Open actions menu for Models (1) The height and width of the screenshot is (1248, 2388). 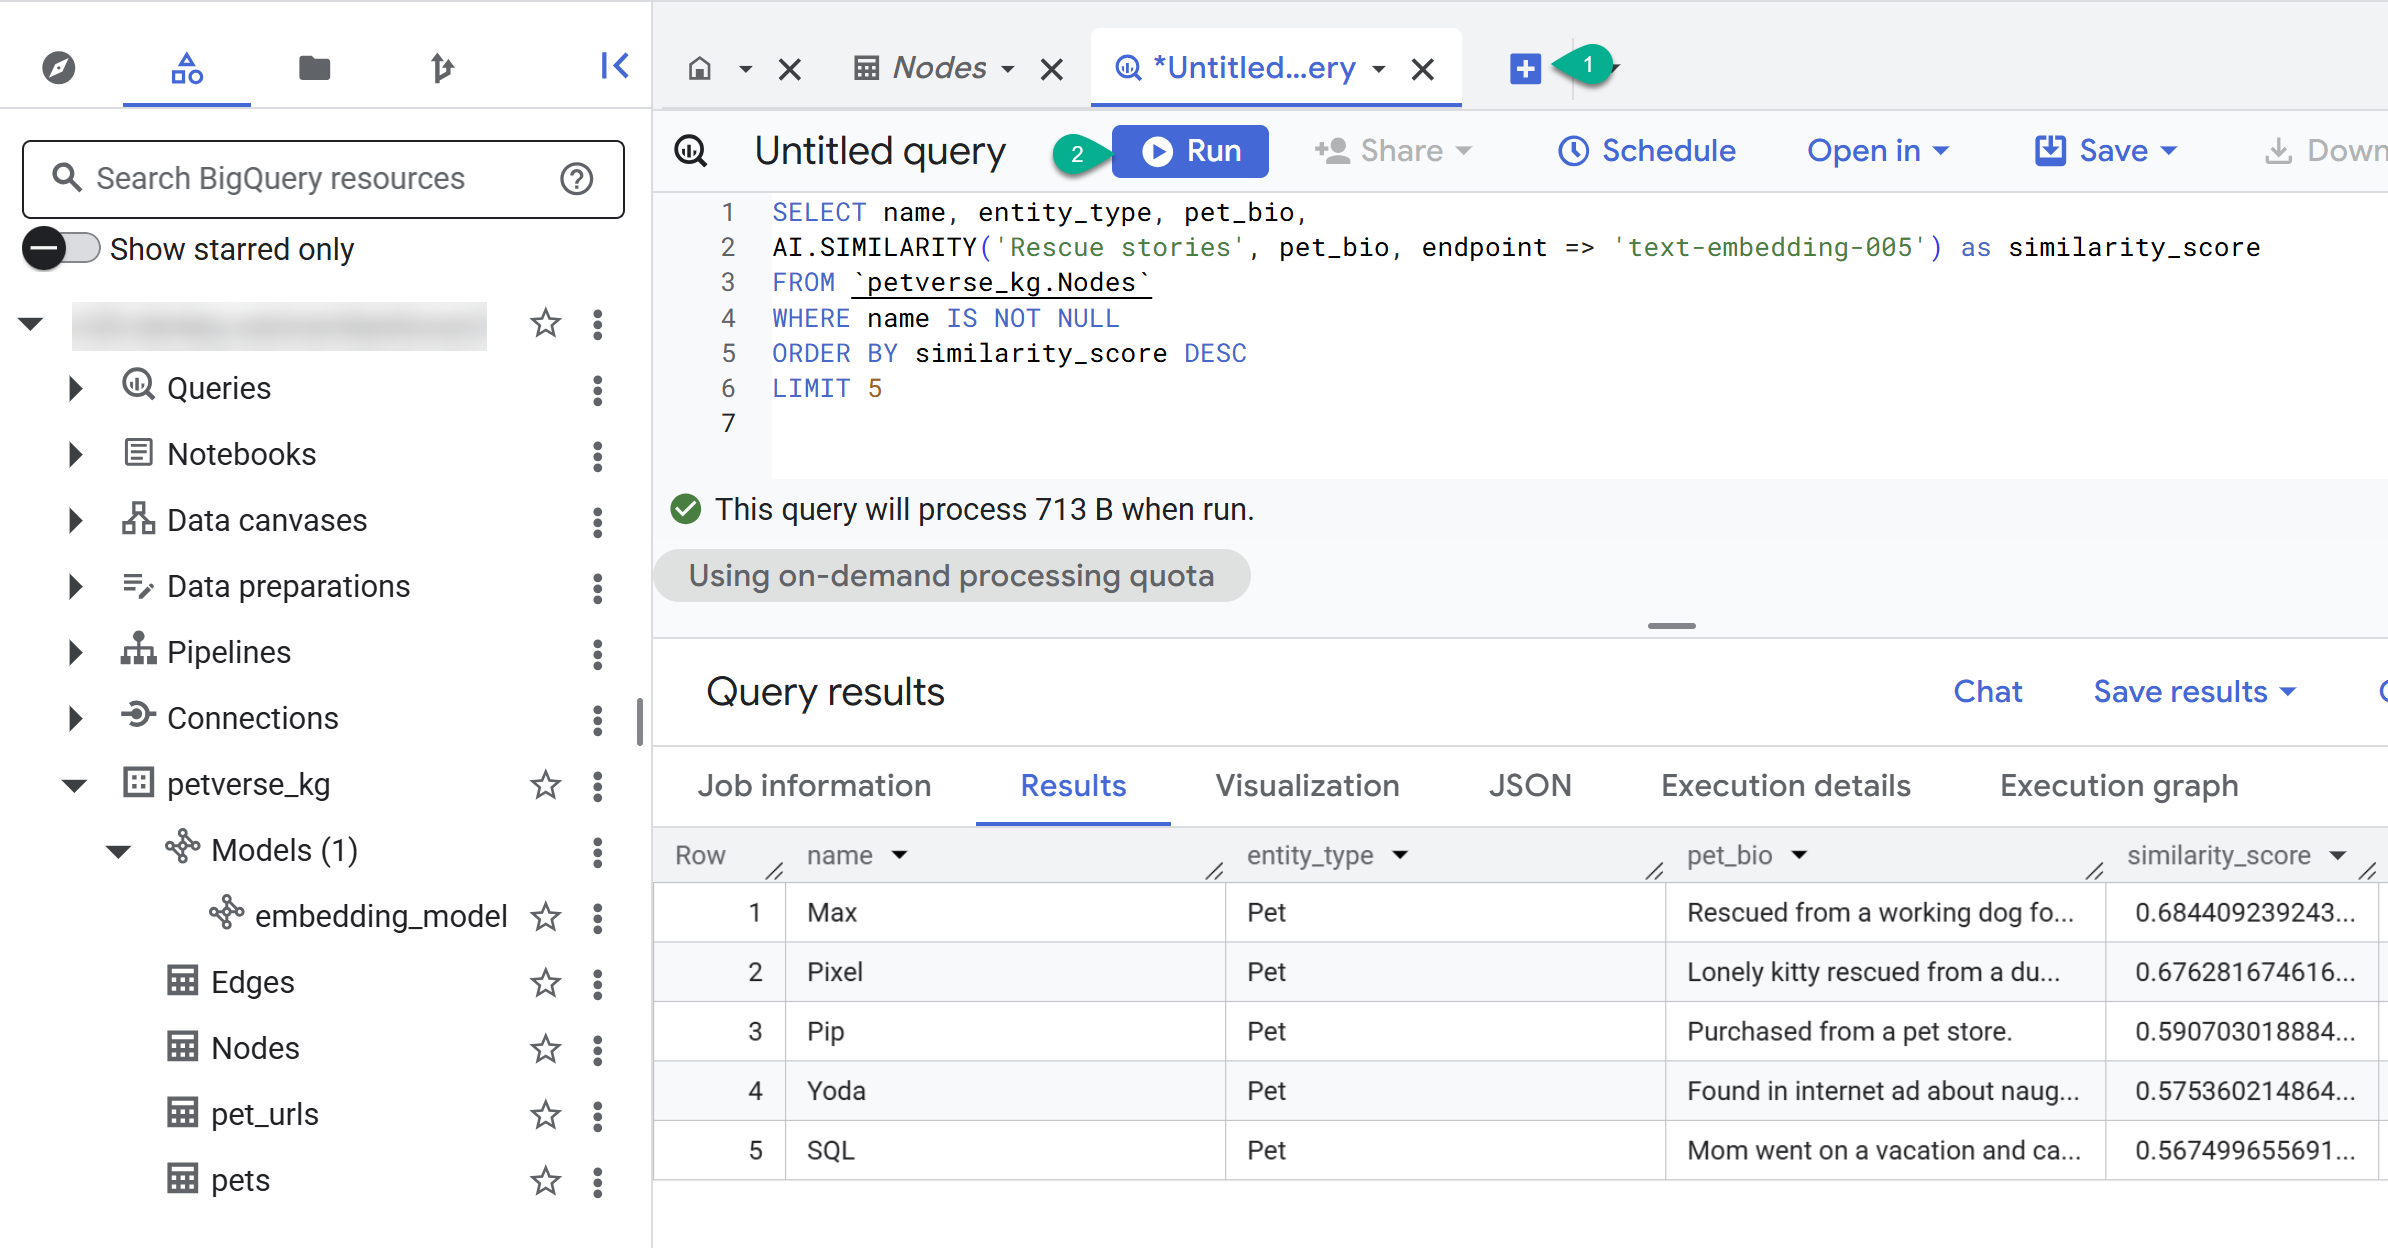click(598, 851)
